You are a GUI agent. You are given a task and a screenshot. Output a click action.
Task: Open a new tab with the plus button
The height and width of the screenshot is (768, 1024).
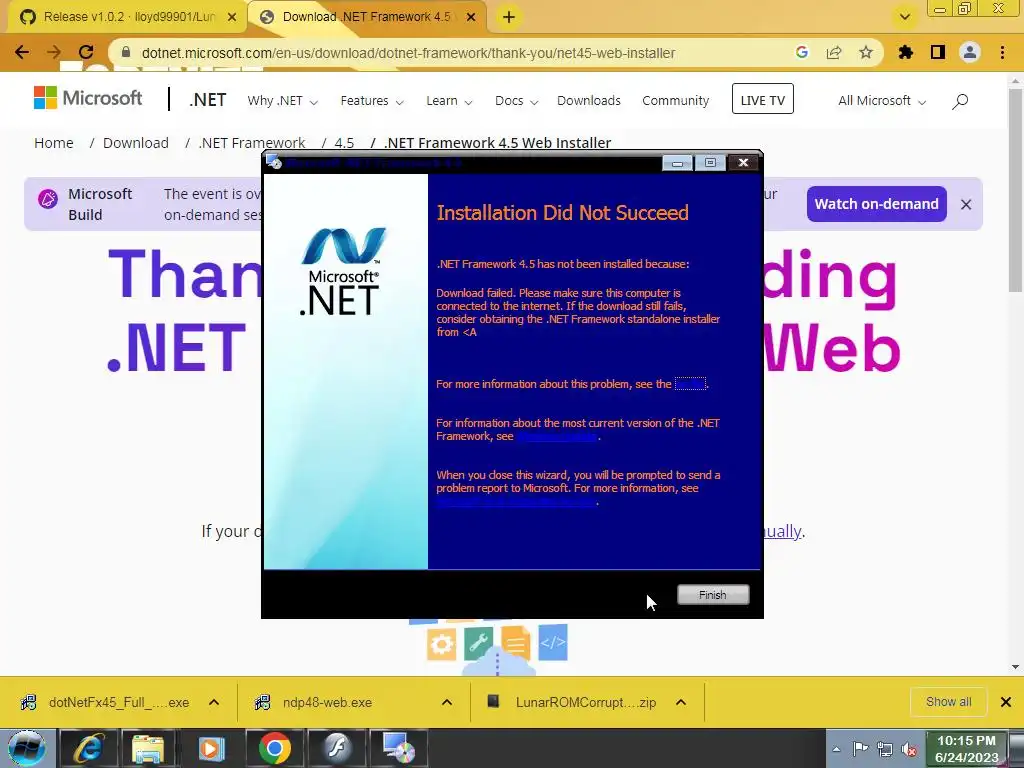(509, 17)
